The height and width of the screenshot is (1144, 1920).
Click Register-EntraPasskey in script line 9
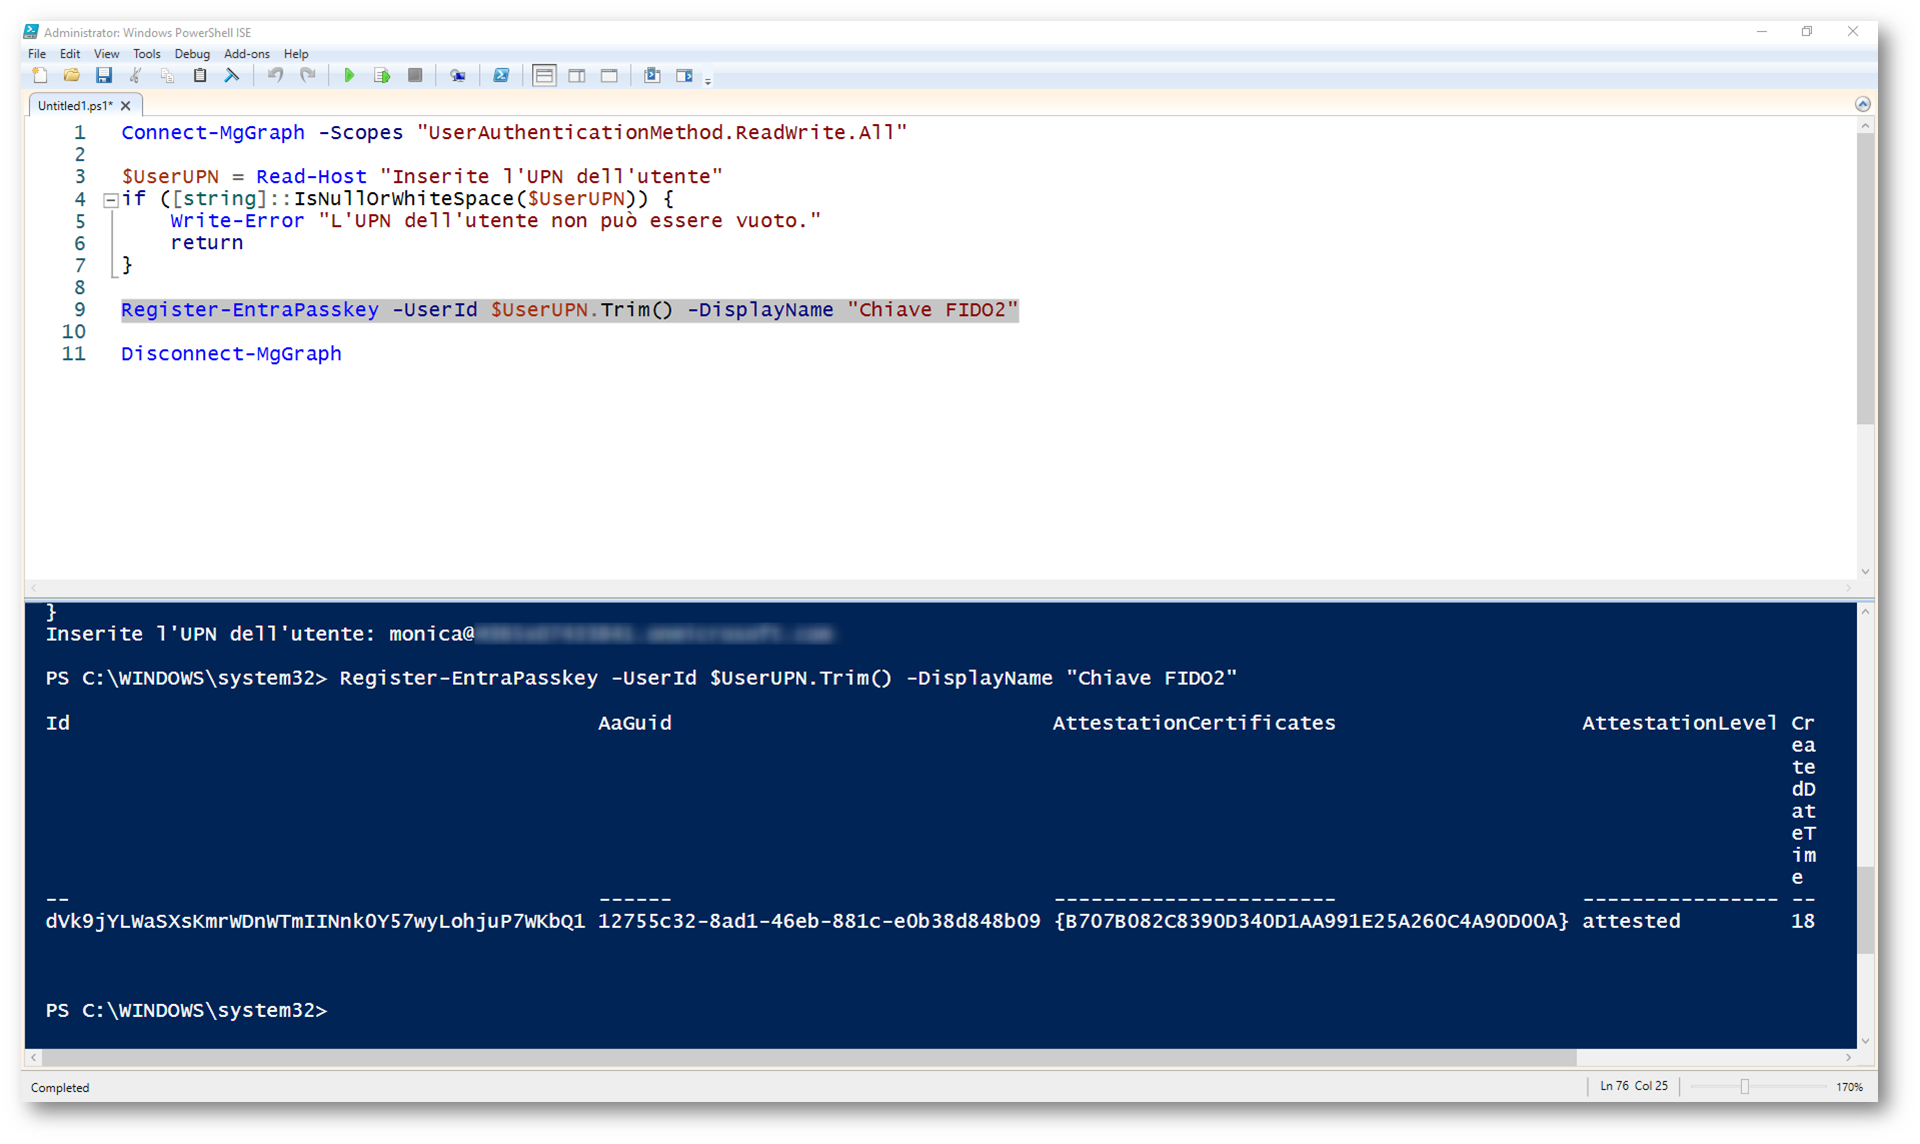point(250,310)
